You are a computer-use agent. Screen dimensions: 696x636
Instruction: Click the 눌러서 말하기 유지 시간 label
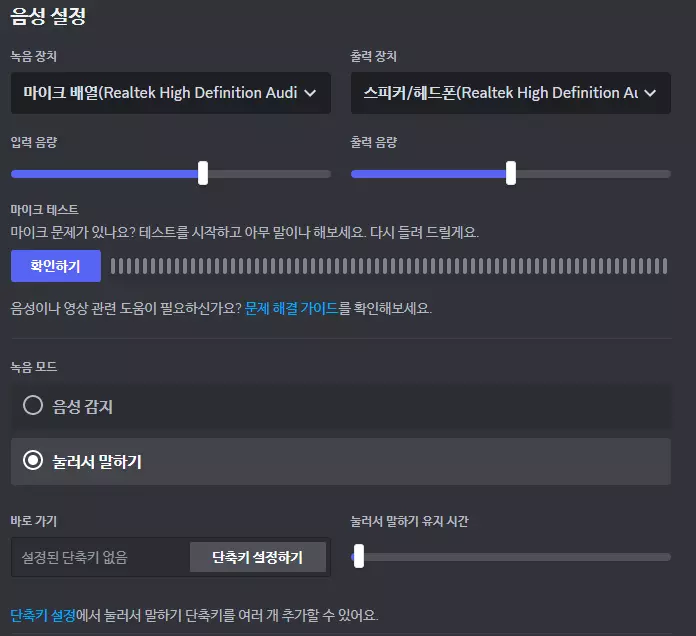409,521
